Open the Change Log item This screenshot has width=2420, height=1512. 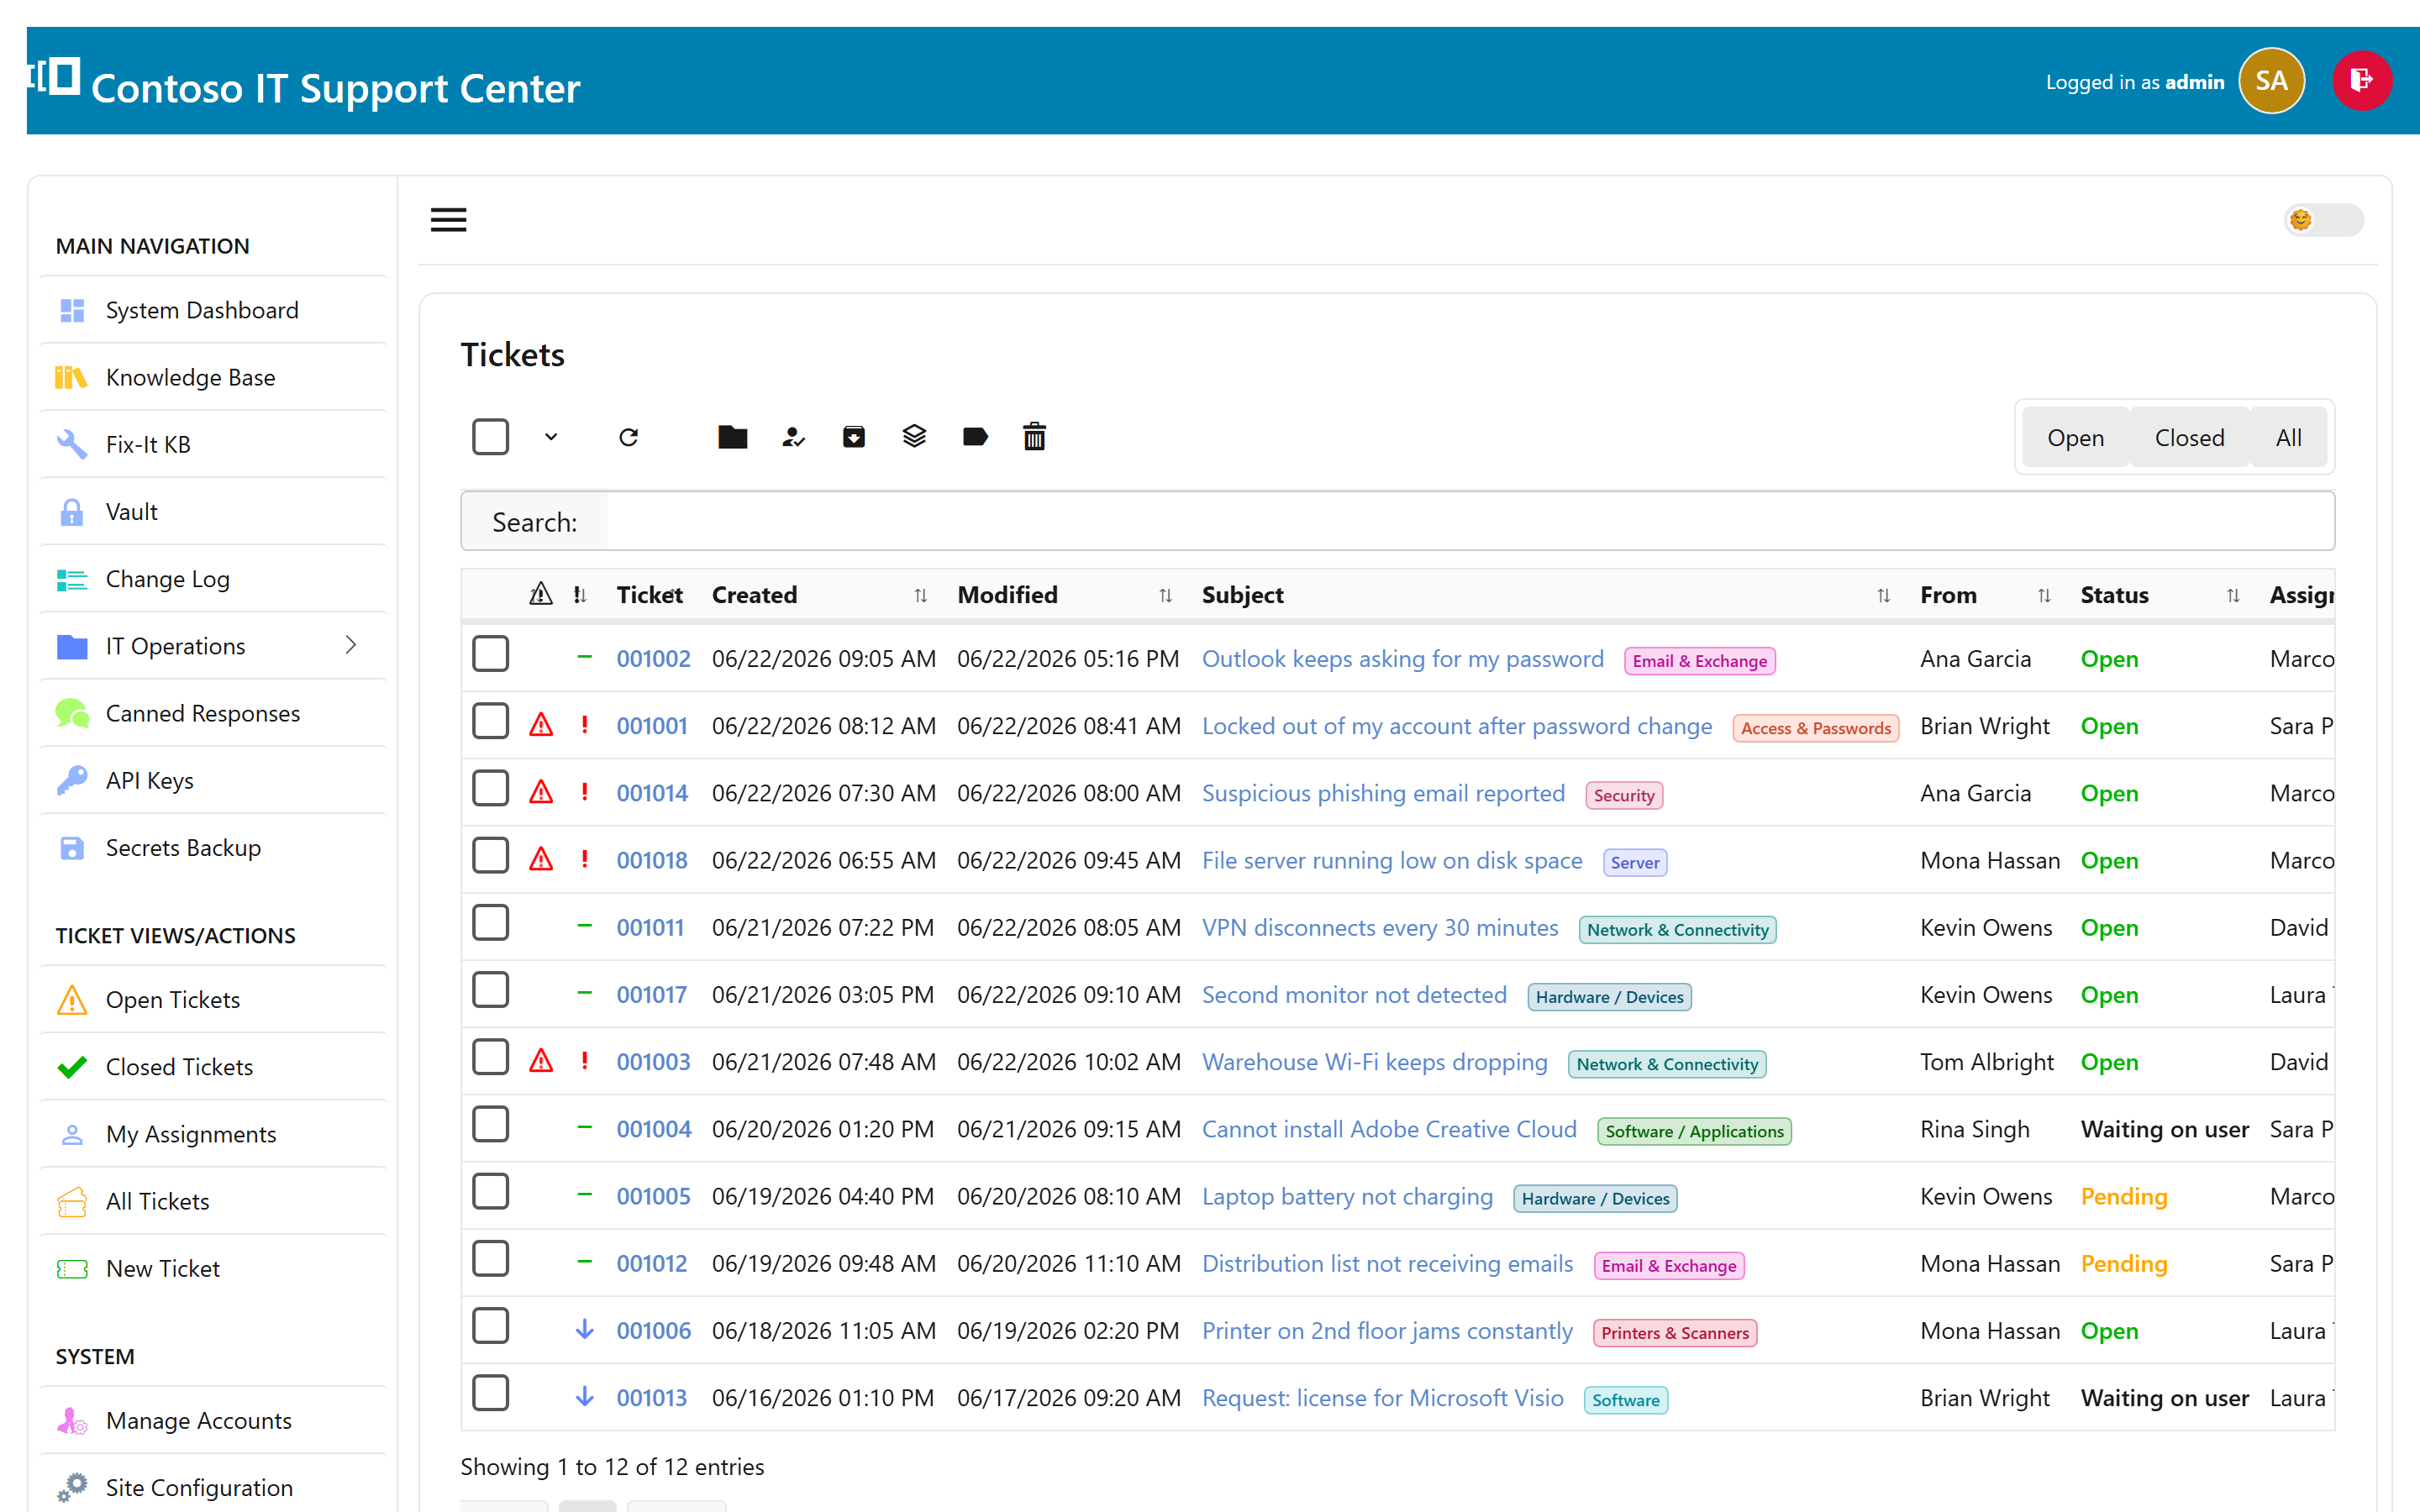pos(213,578)
